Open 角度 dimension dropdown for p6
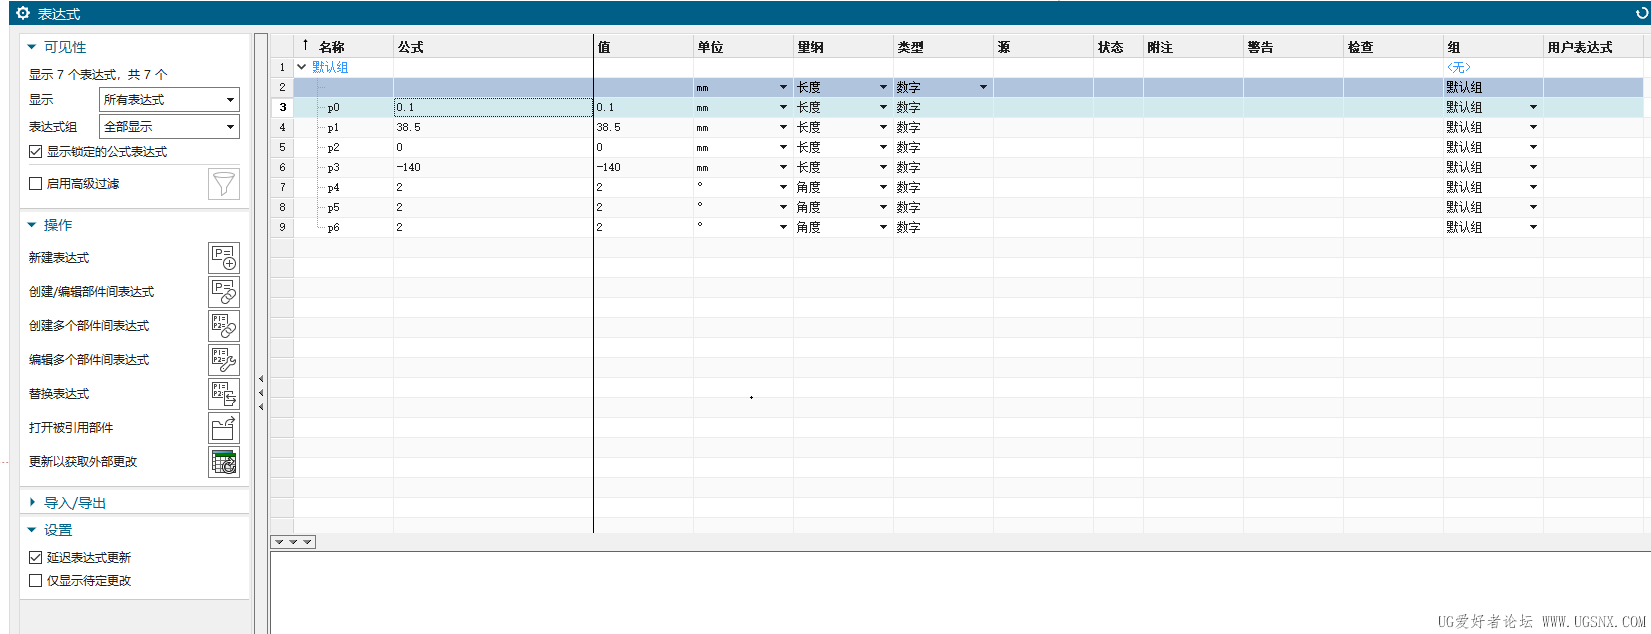The image size is (1651, 634). point(883,227)
